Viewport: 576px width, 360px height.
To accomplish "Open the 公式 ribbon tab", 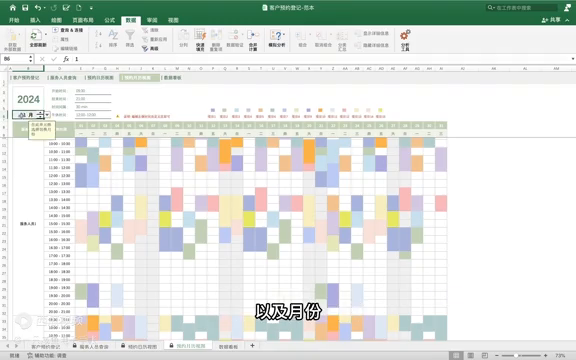I will pos(109,20).
